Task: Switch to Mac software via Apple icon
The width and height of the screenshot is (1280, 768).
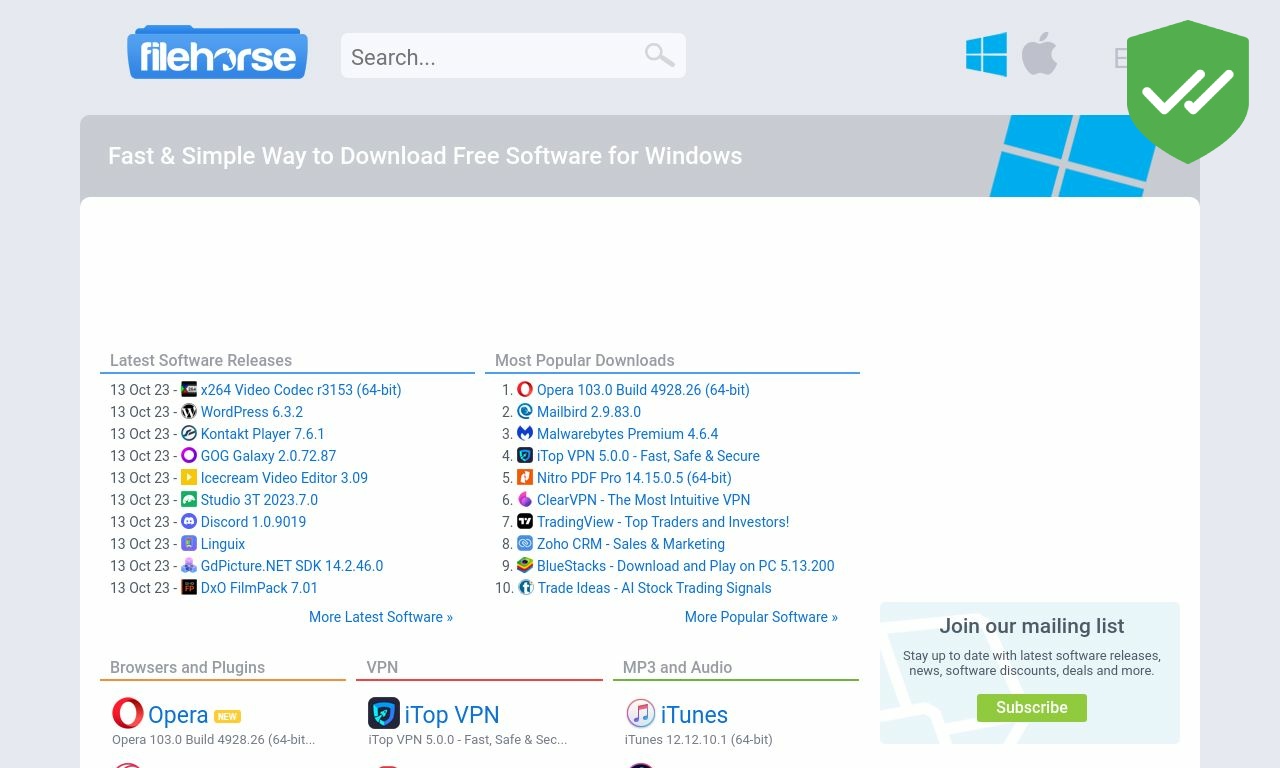Action: coord(1039,54)
